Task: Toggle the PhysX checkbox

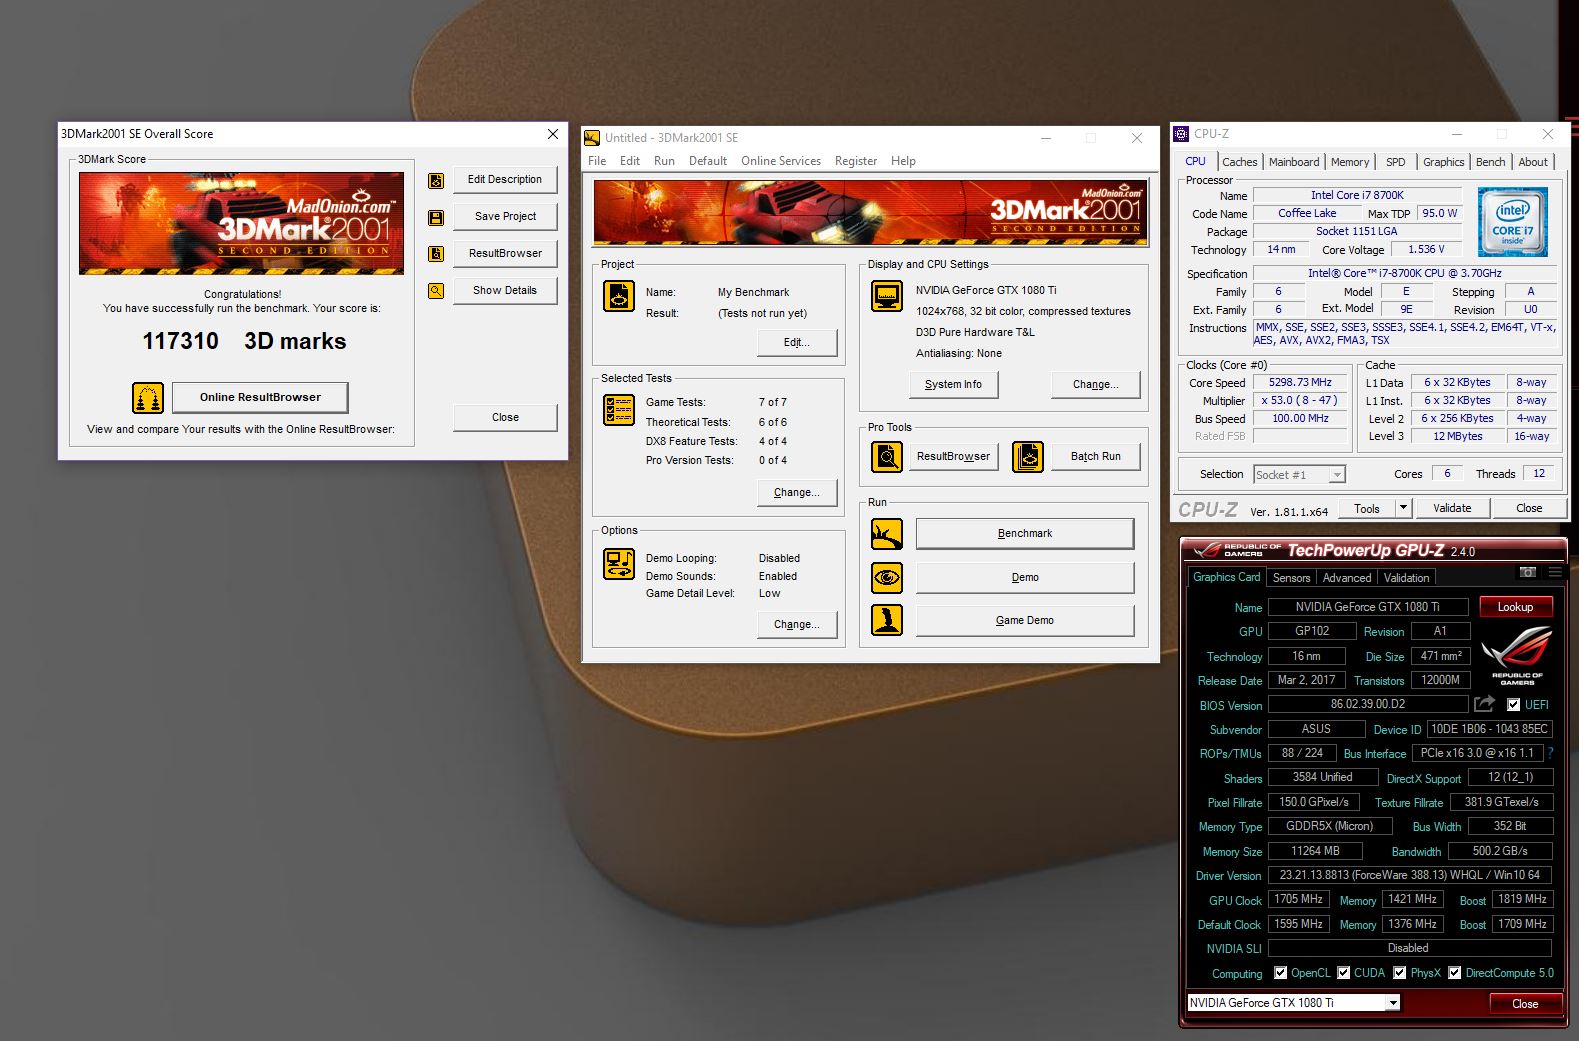Action: (x=1399, y=973)
